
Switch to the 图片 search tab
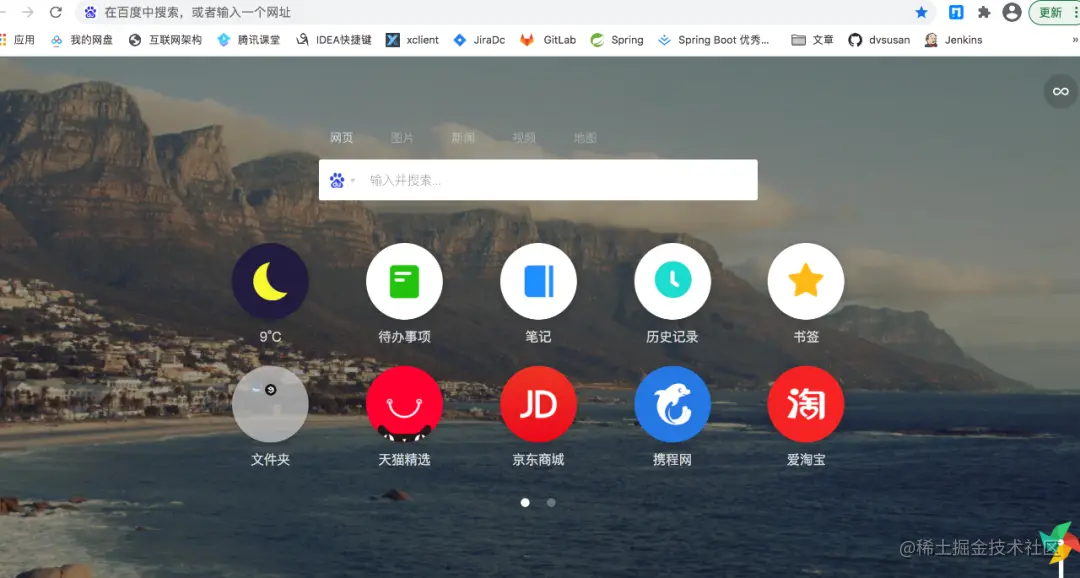(x=402, y=138)
